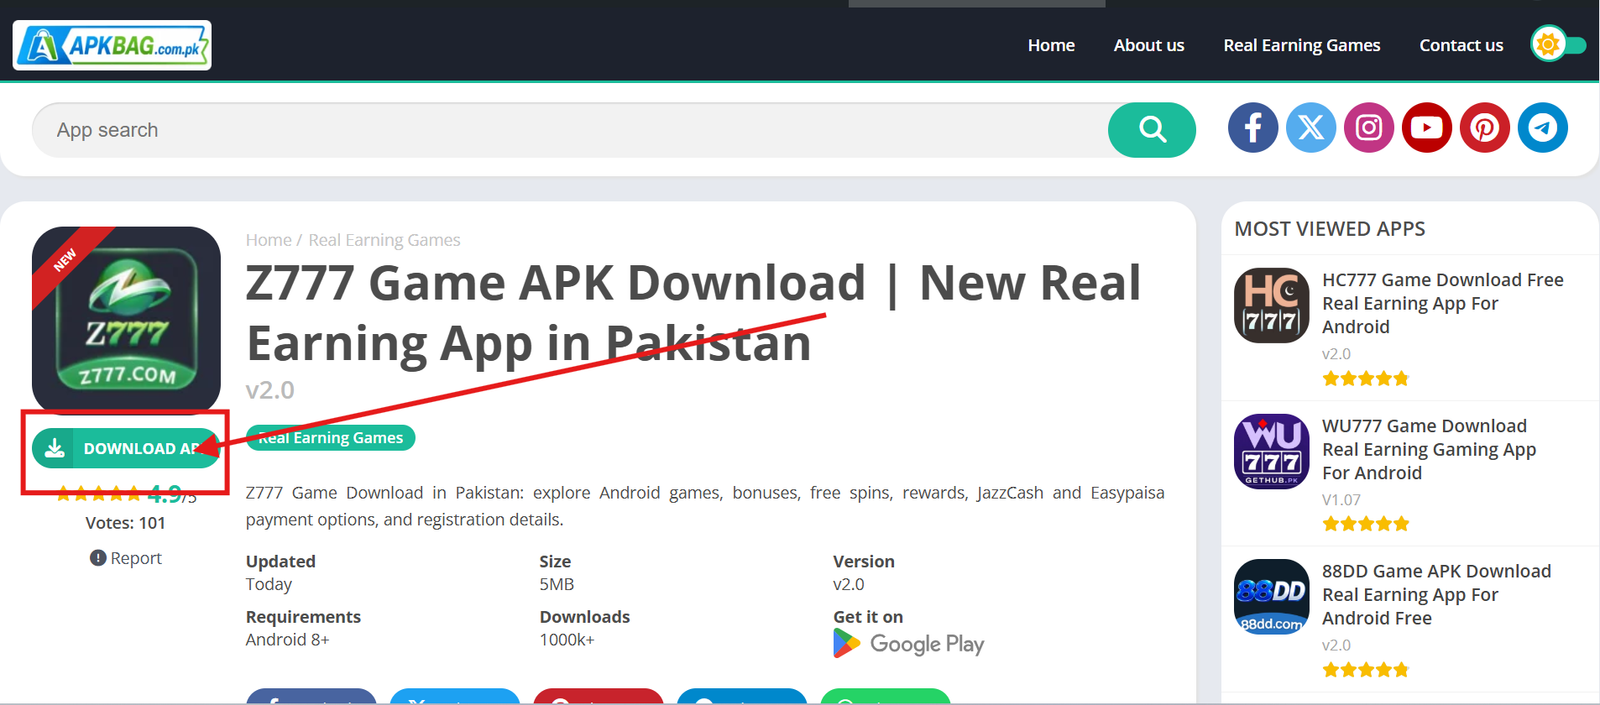1600x705 pixels.
Task: Open Pinterest social icon
Action: click(x=1485, y=128)
